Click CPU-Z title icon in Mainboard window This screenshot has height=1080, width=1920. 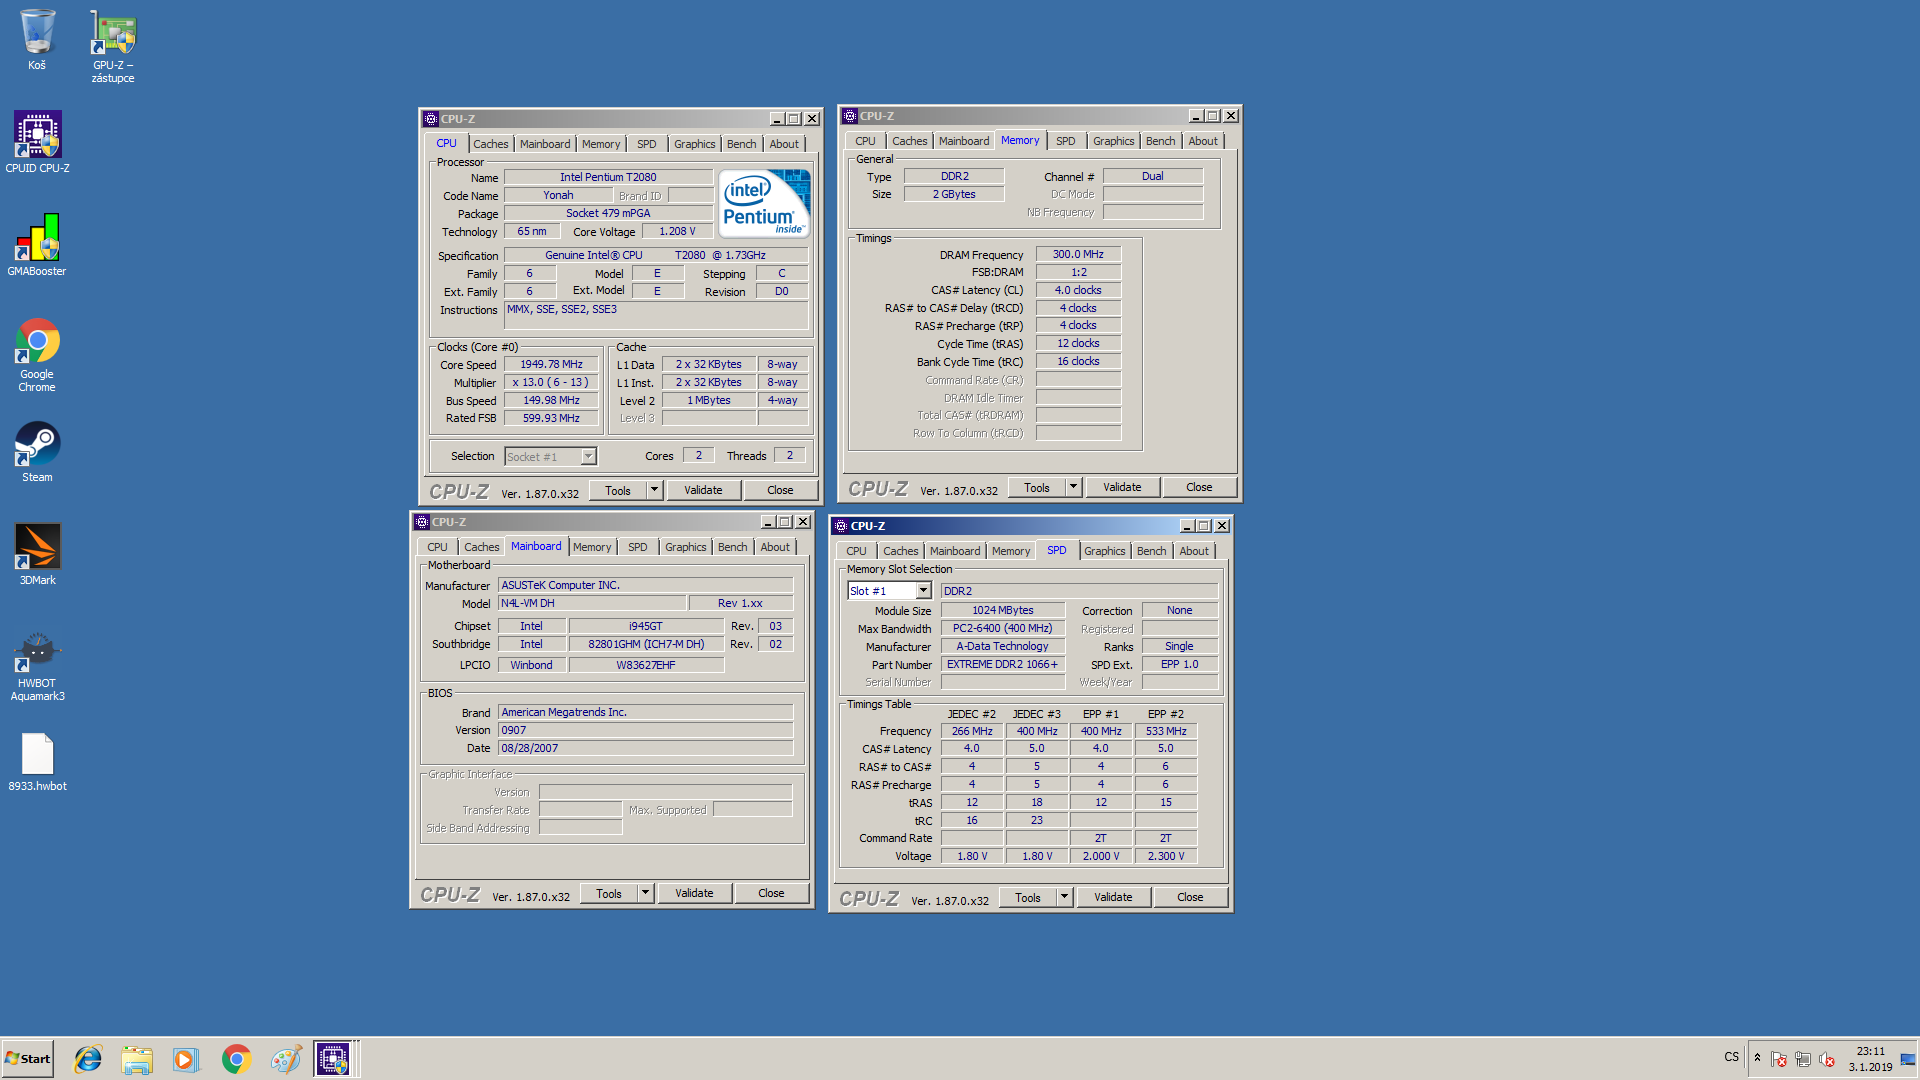tap(422, 522)
